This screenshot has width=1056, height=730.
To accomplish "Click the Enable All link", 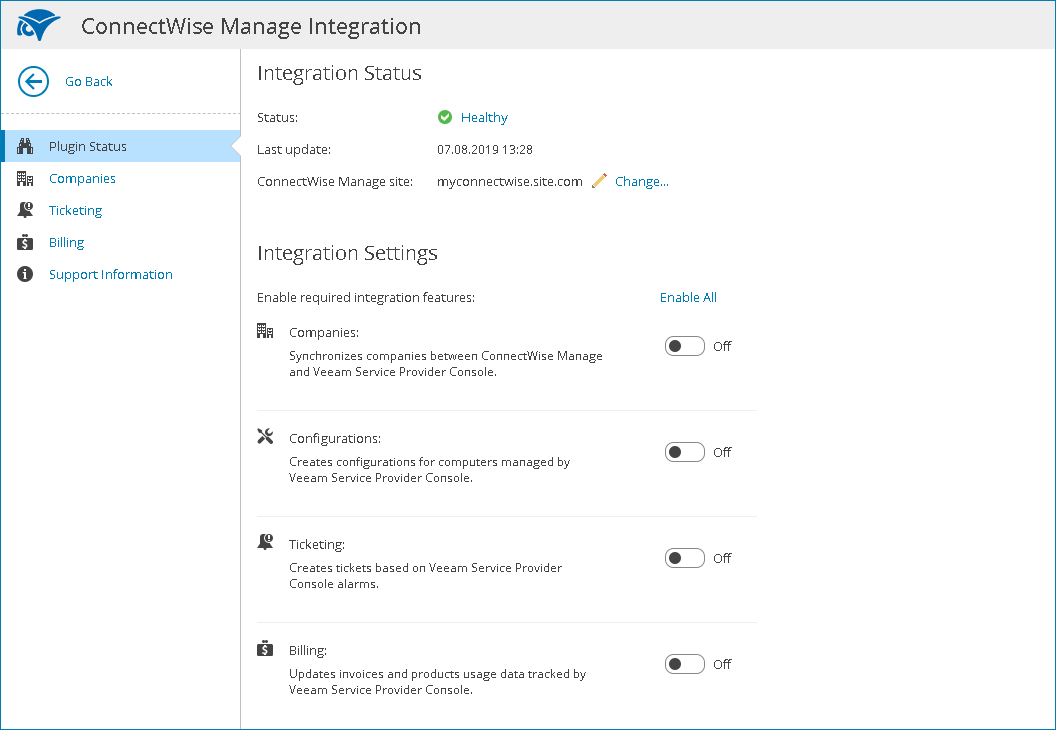I will tap(688, 297).
